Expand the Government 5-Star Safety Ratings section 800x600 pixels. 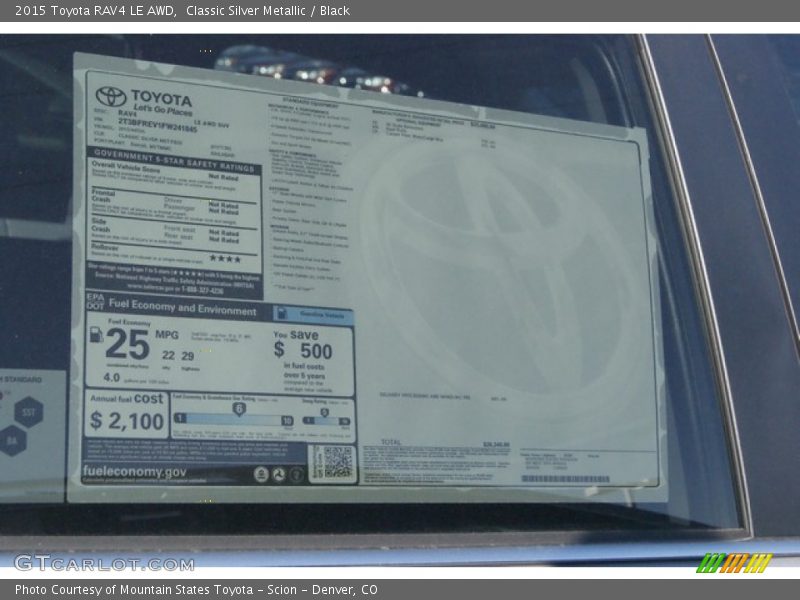tap(174, 161)
